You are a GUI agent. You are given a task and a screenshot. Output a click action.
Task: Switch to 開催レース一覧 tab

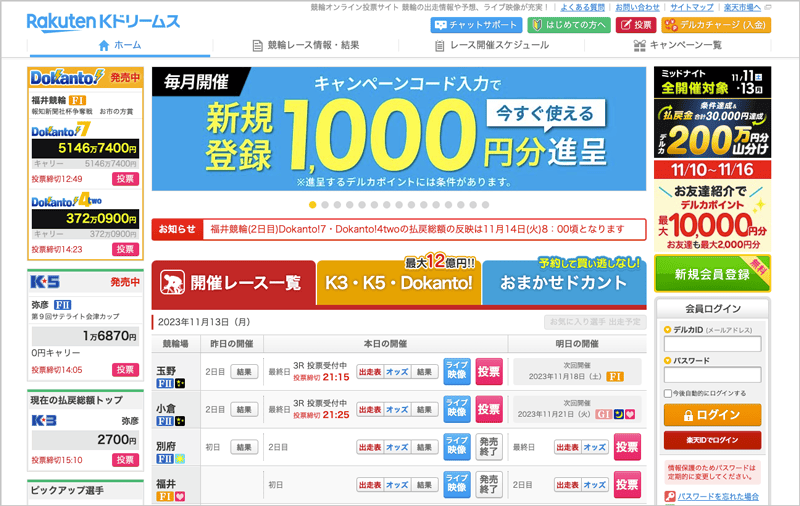tap(234, 283)
